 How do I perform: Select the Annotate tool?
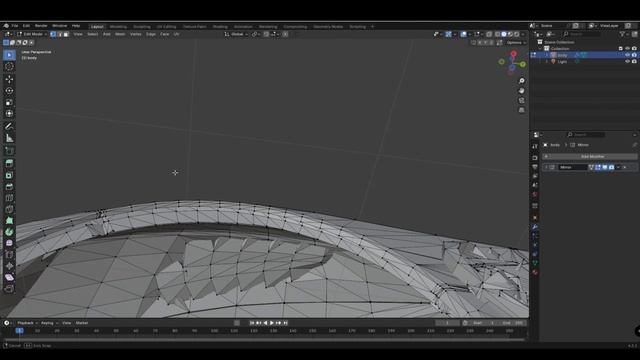[x=9, y=127]
